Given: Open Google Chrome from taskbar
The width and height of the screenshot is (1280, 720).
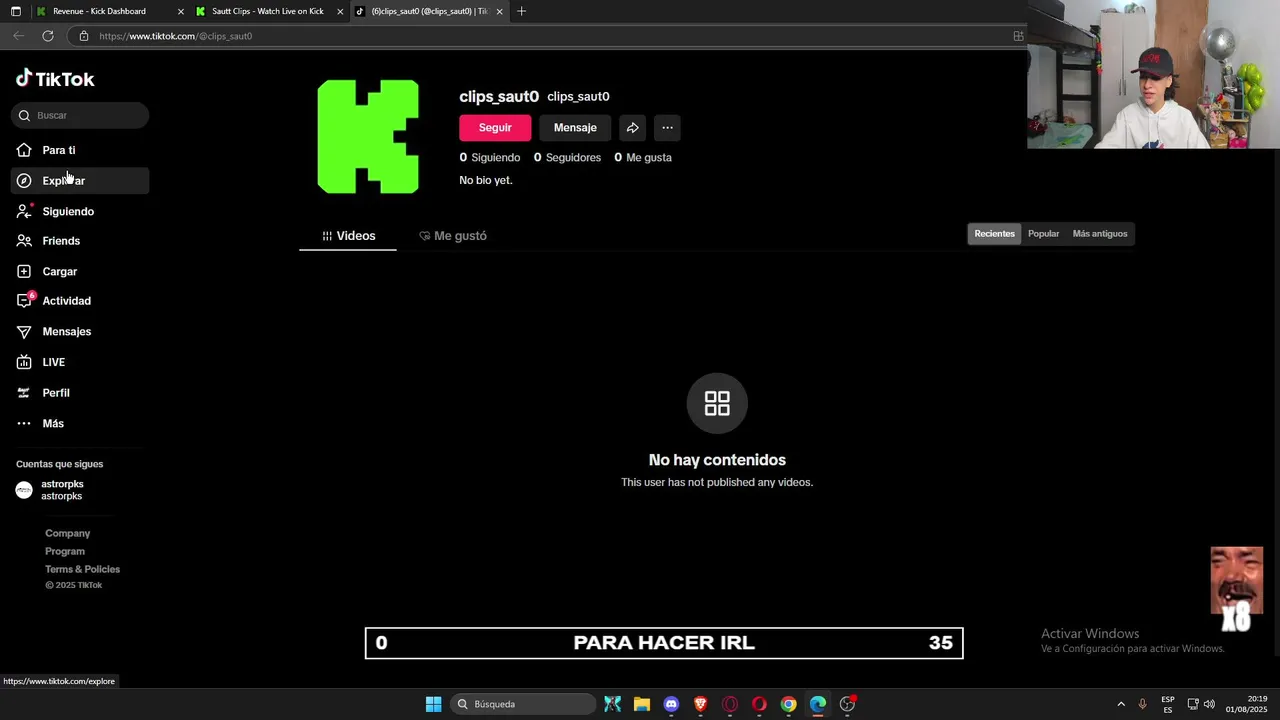Looking at the screenshot, I should [789, 704].
